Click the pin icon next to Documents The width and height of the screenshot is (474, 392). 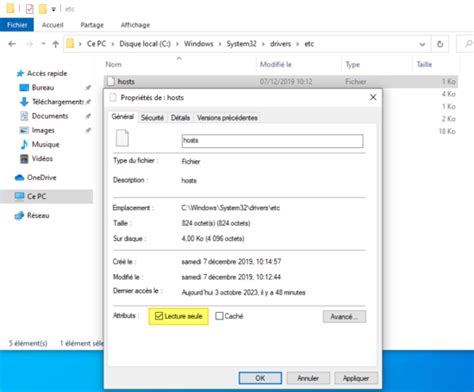click(x=88, y=116)
